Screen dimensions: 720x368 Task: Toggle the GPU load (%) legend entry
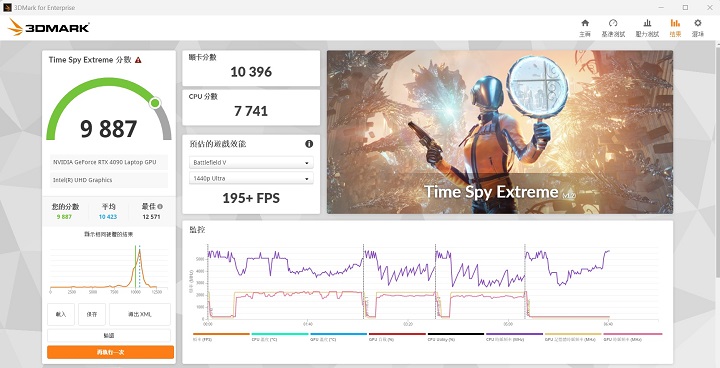(x=397, y=337)
